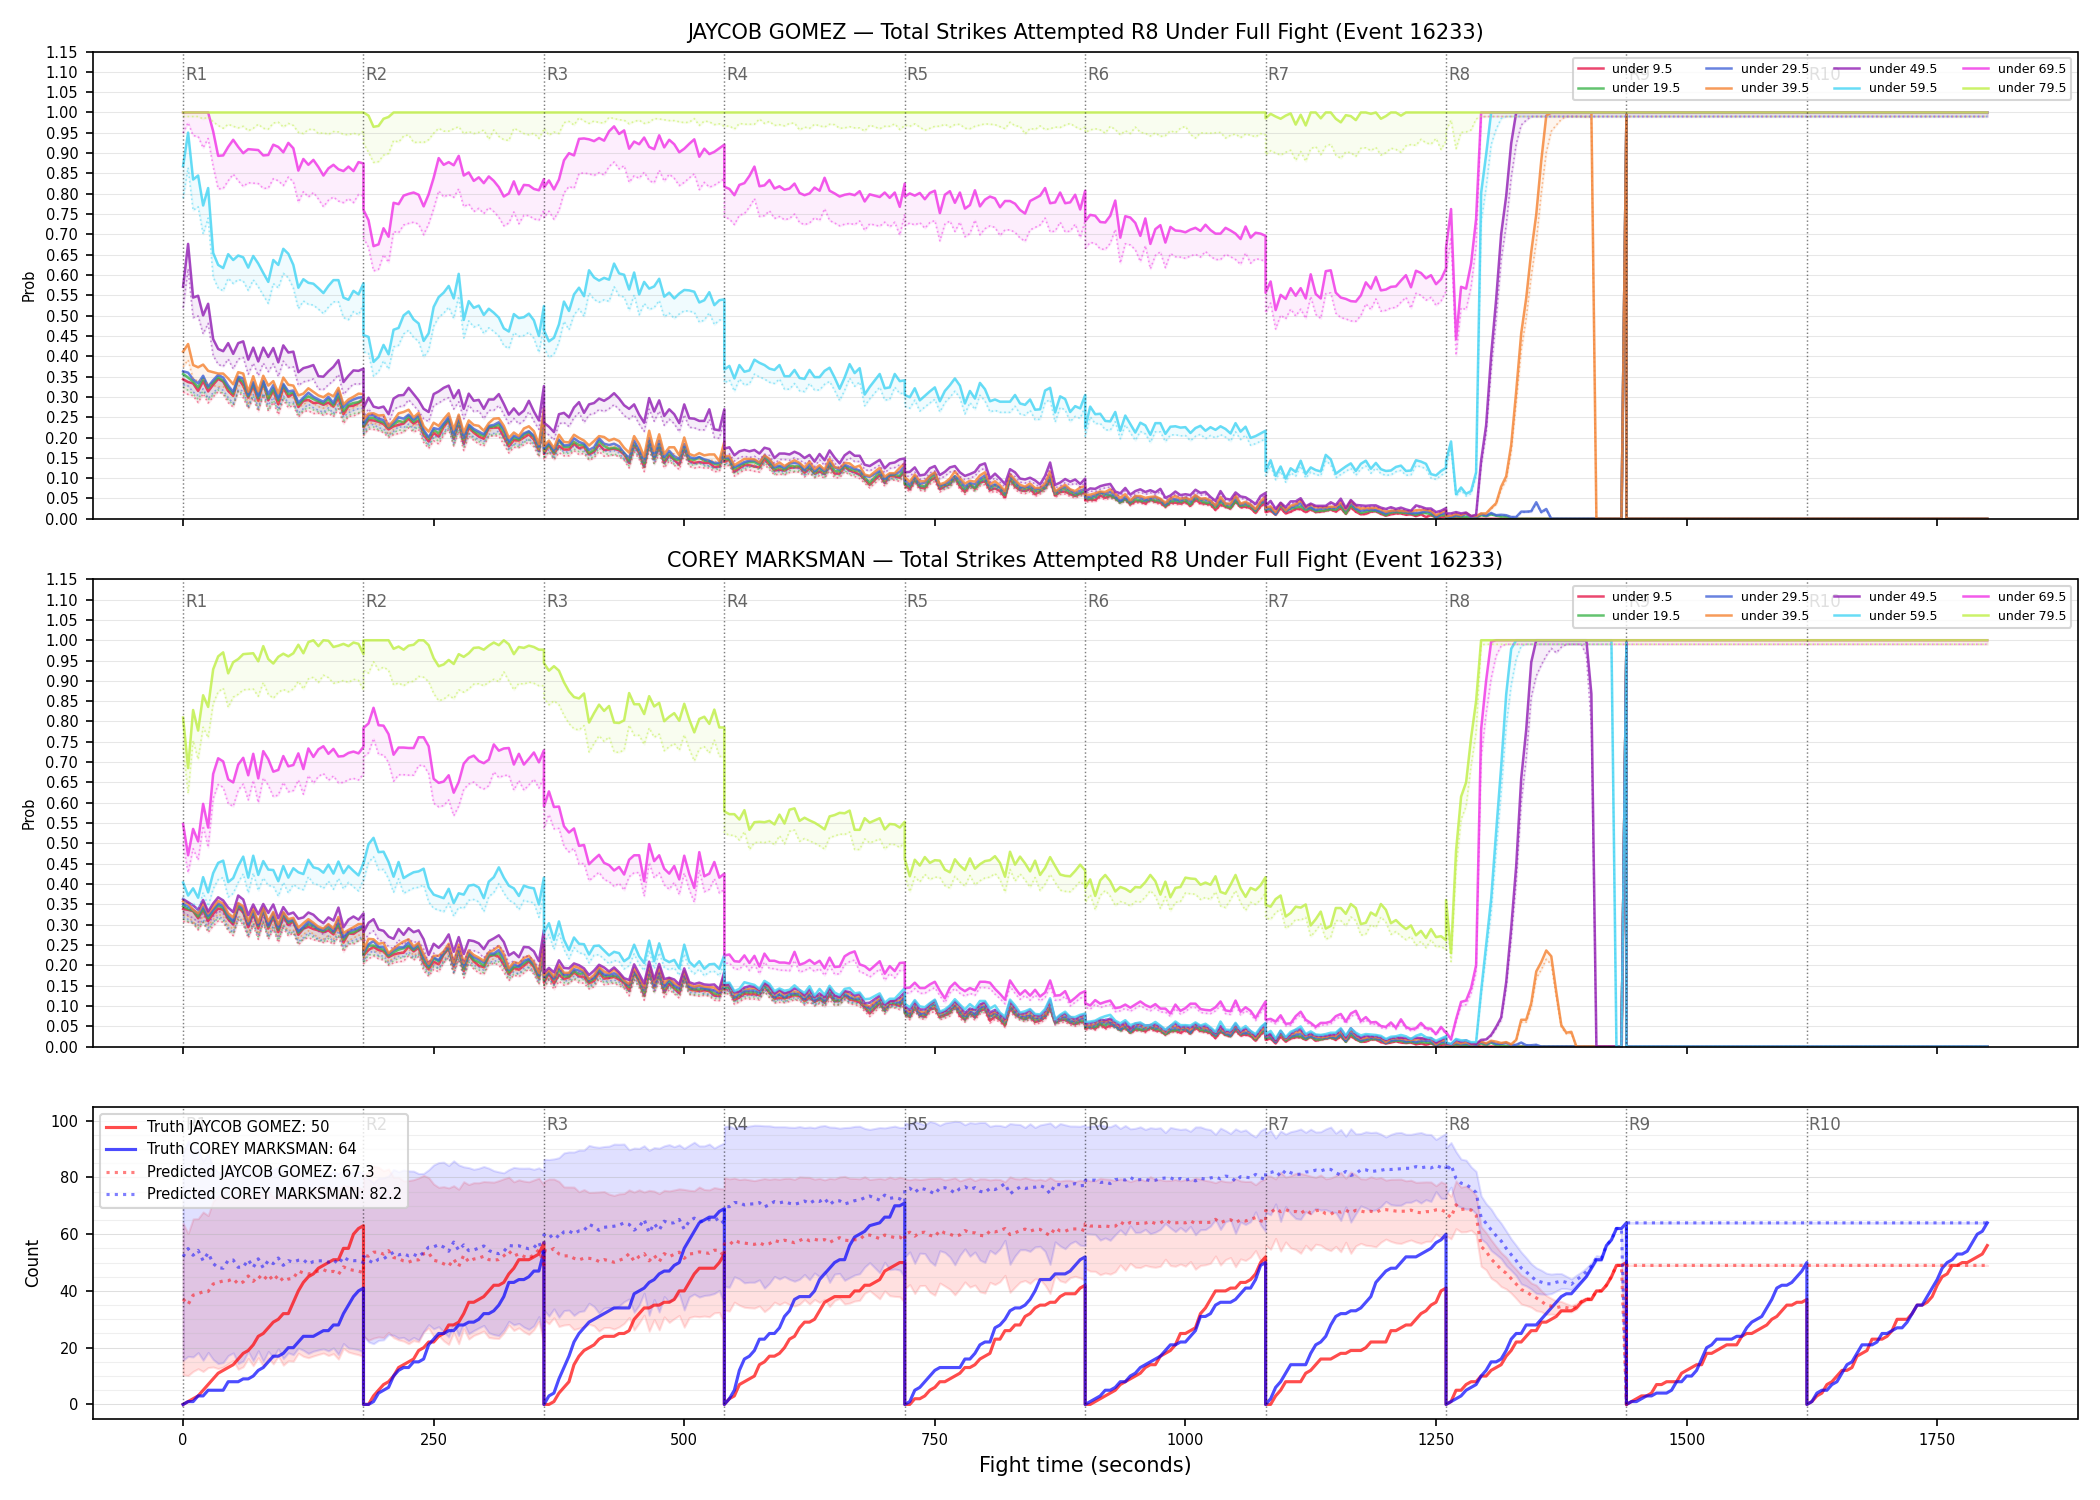2100x1500 pixels.
Task: Click the R1 round marker in Jaycob Gomez chart
Action: 196,74
